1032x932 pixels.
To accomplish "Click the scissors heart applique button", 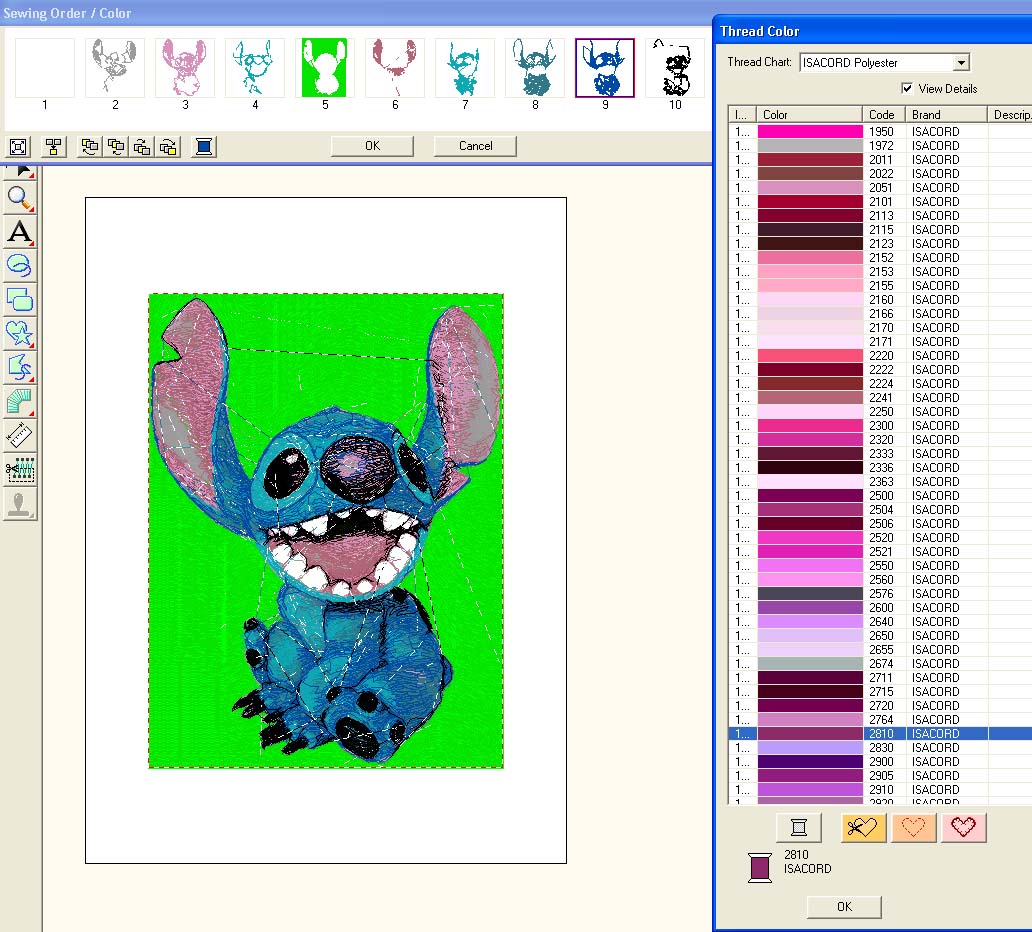I will click(864, 827).
